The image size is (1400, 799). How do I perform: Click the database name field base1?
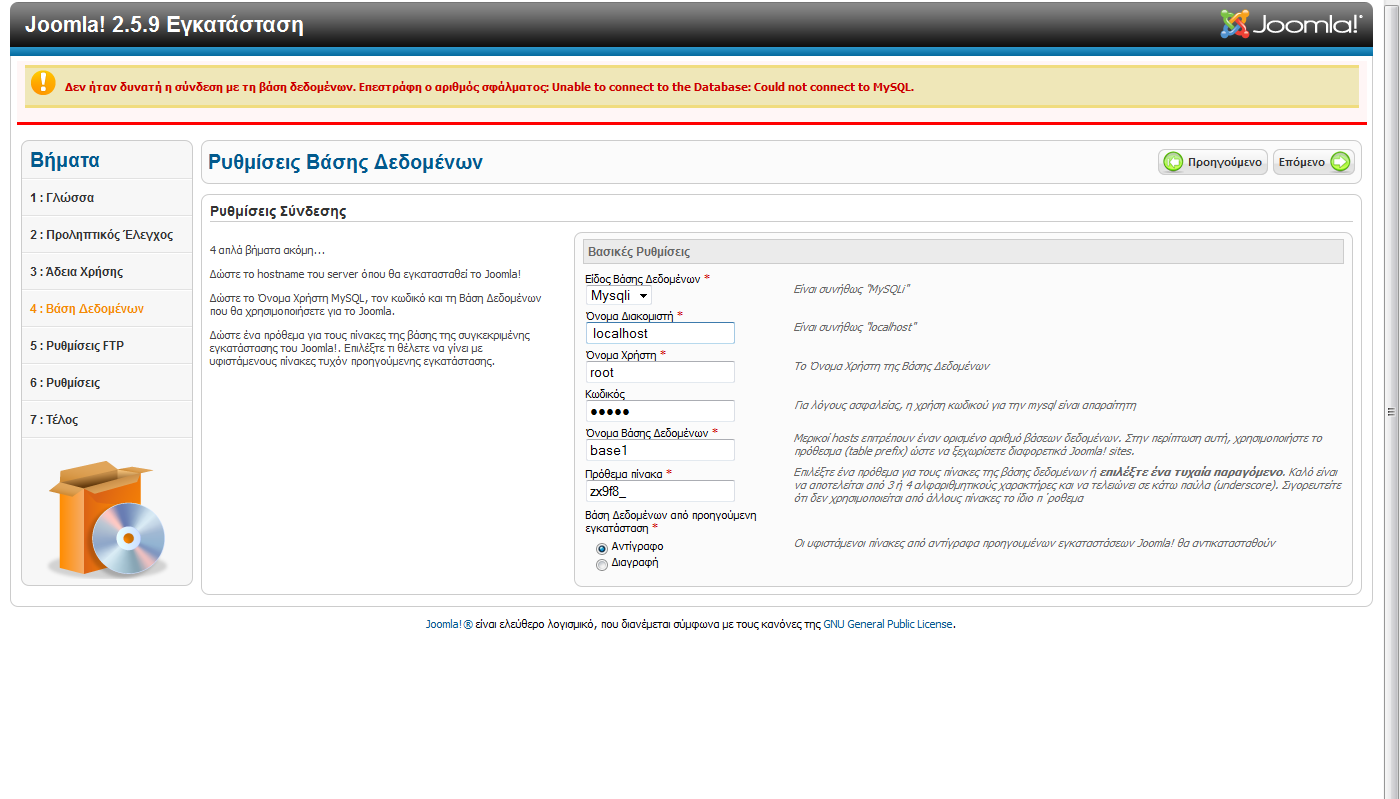(x=660, y=450)
